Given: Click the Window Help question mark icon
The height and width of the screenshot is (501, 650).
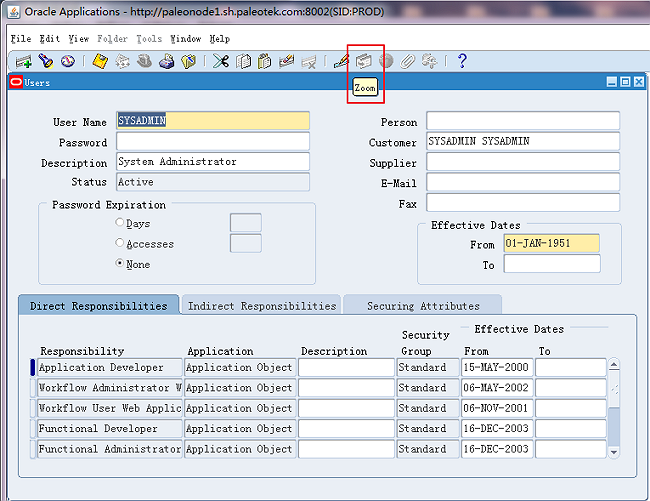Looking at the screenshot, I should tap(462, 61).
